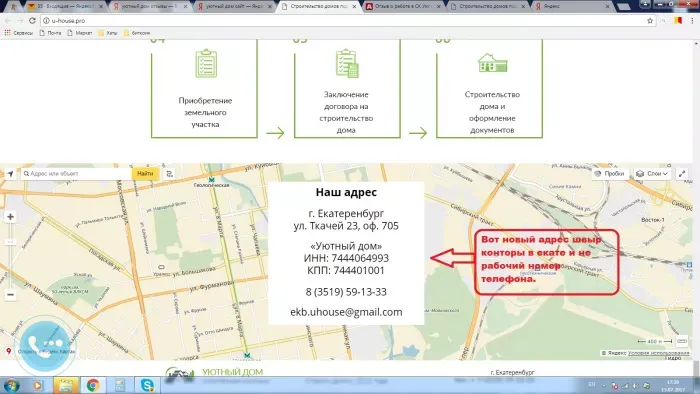Click footer text г. Екатеренбург
The width and height of the screenshot is (700, 394).
512,372
